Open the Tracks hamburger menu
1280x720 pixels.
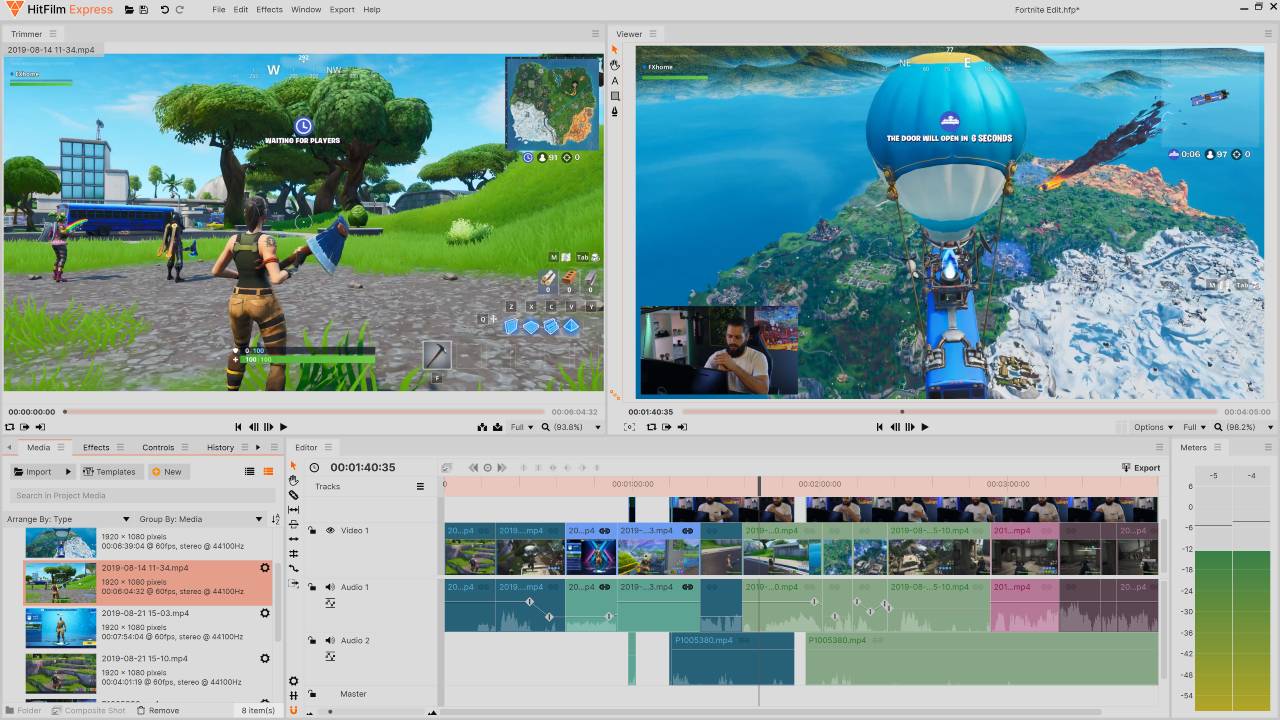421,487
